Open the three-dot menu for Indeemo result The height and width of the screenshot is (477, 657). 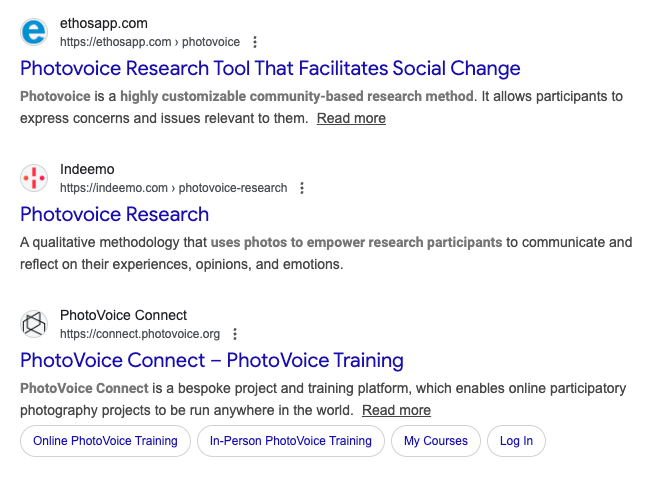(303, 188)
